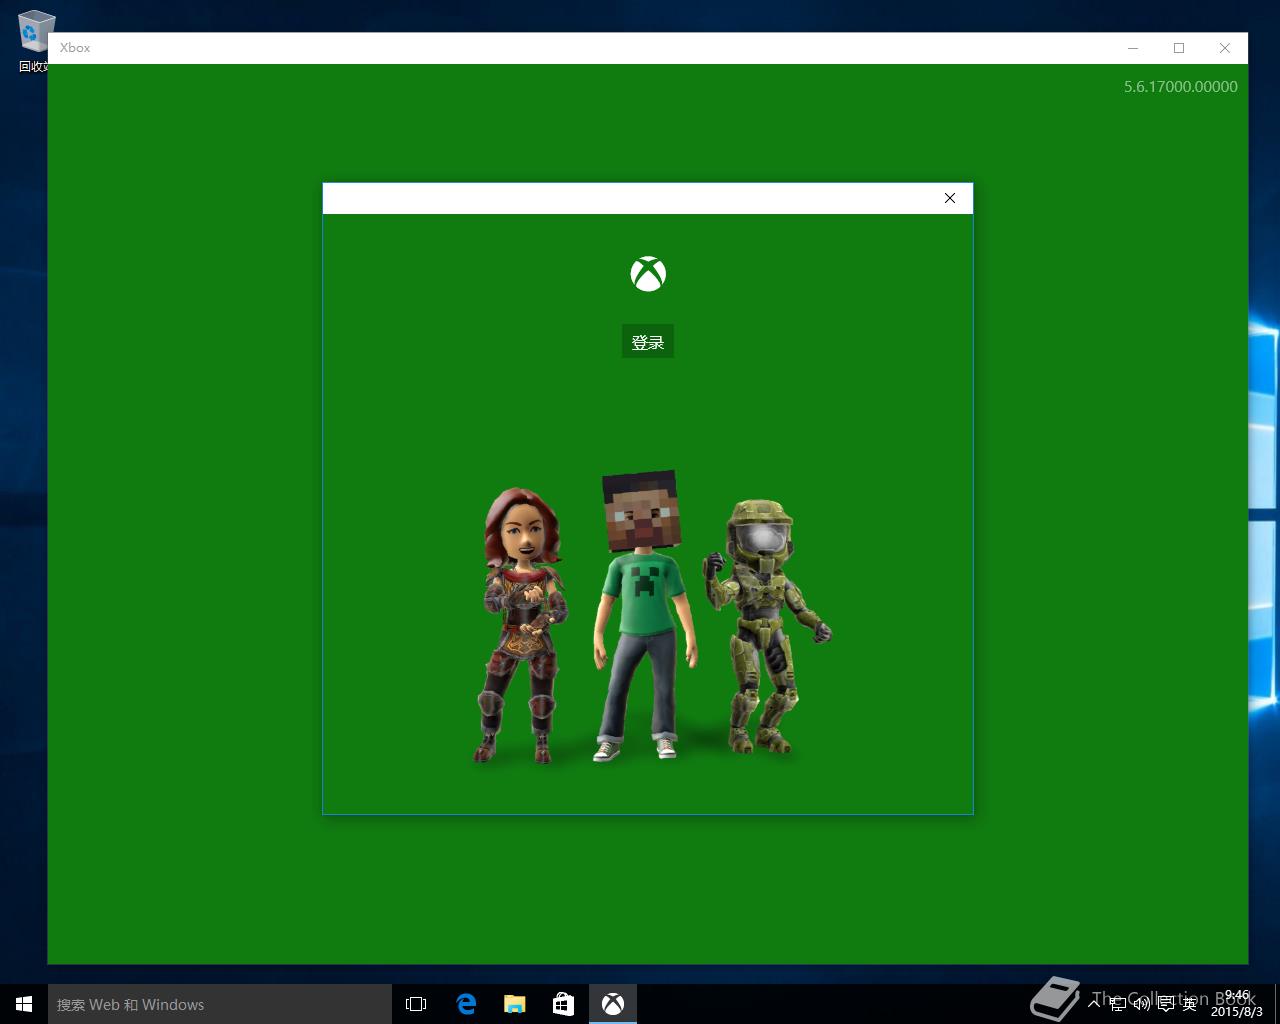Maximize the Xbox window
The image size is (1280, 1024).
click(1179, 48)
